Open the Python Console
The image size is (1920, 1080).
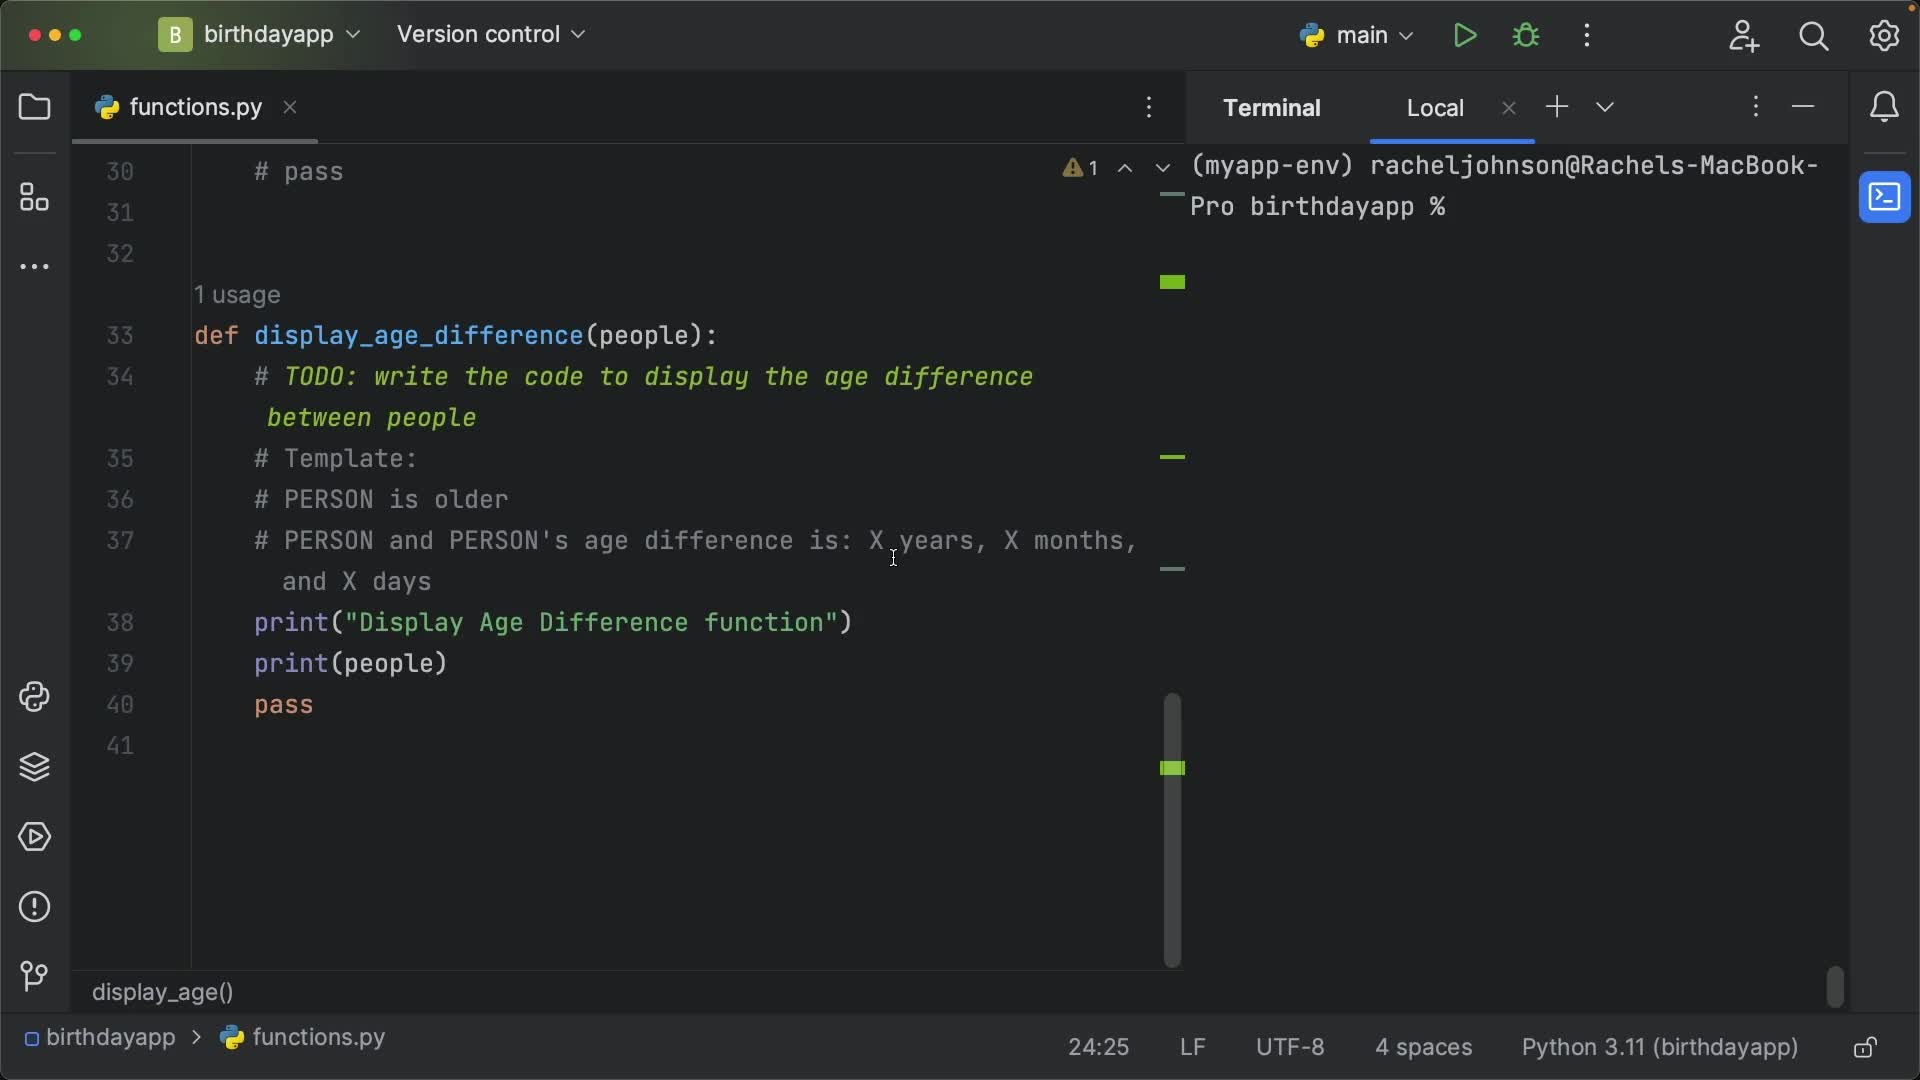click(x=35, y=697)
